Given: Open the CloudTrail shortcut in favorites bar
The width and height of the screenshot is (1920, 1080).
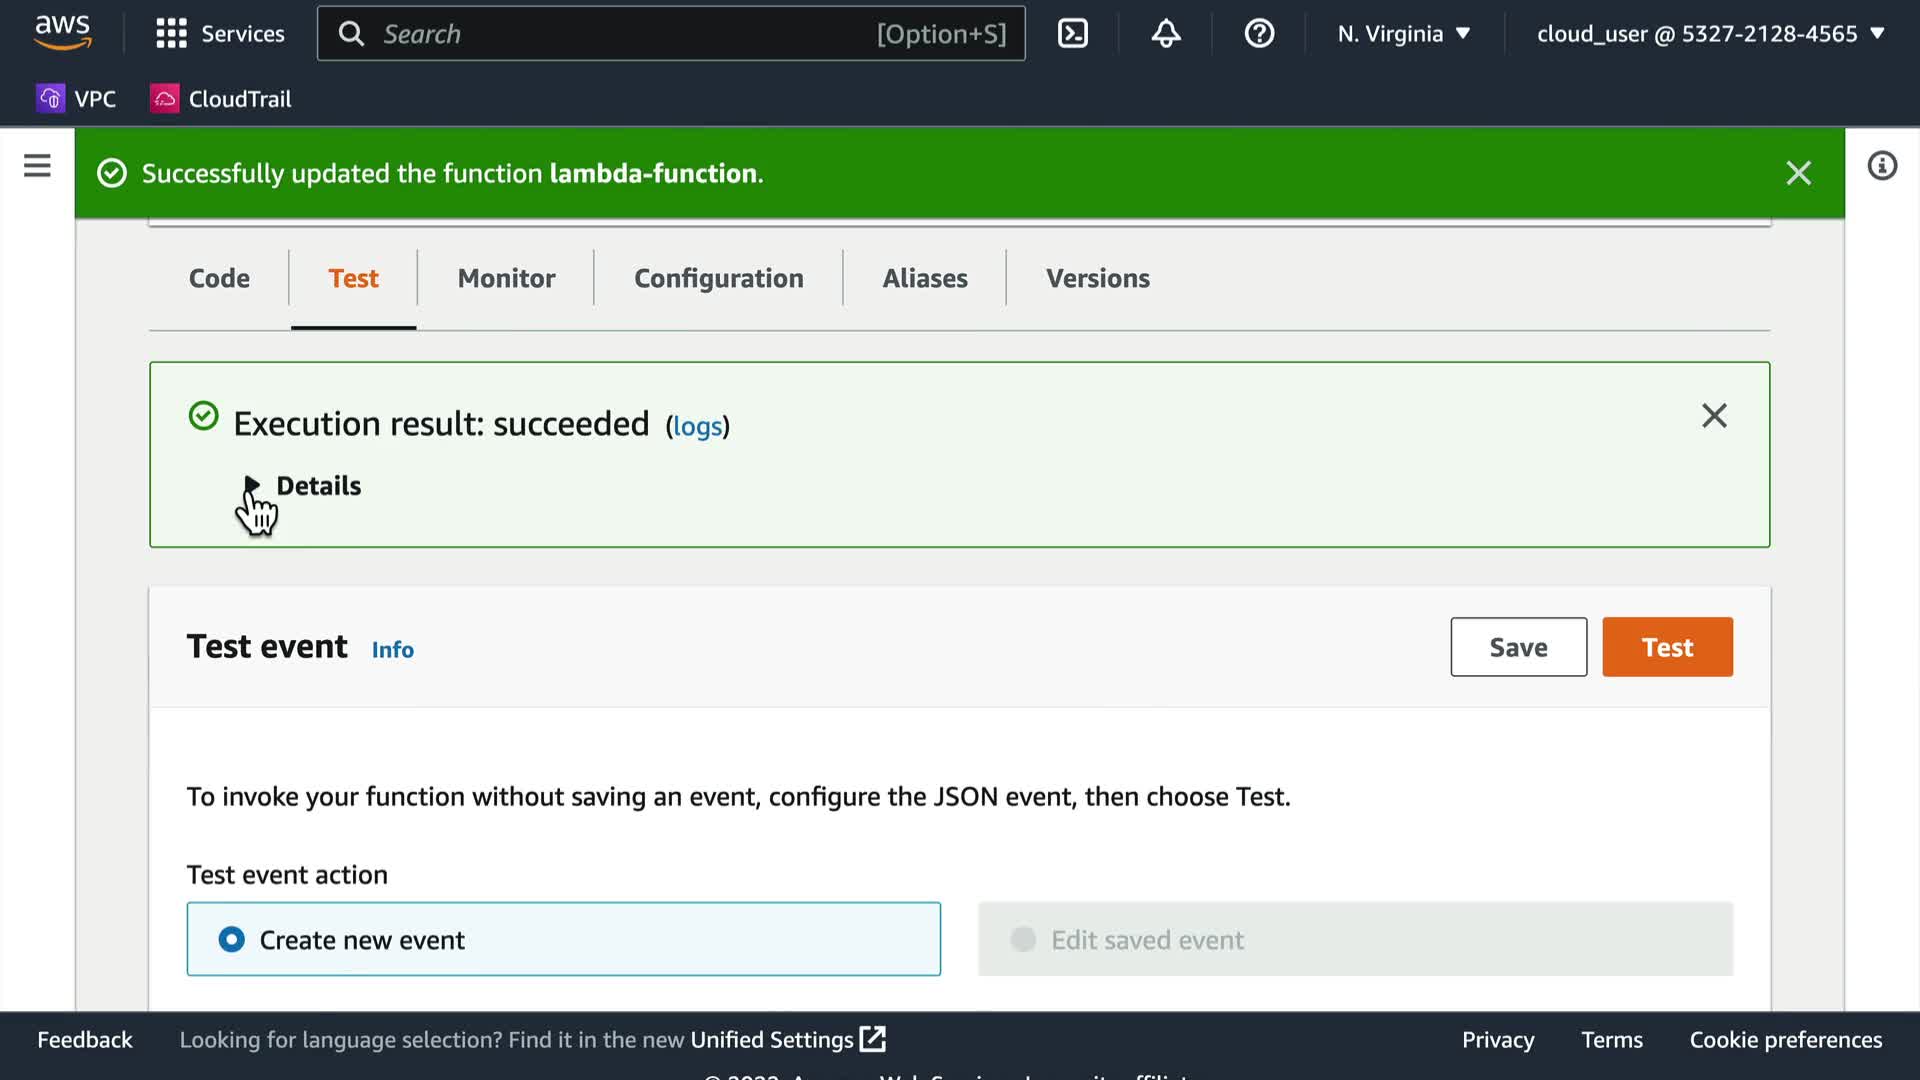Looking at the screenshot, I should (221, 98).
